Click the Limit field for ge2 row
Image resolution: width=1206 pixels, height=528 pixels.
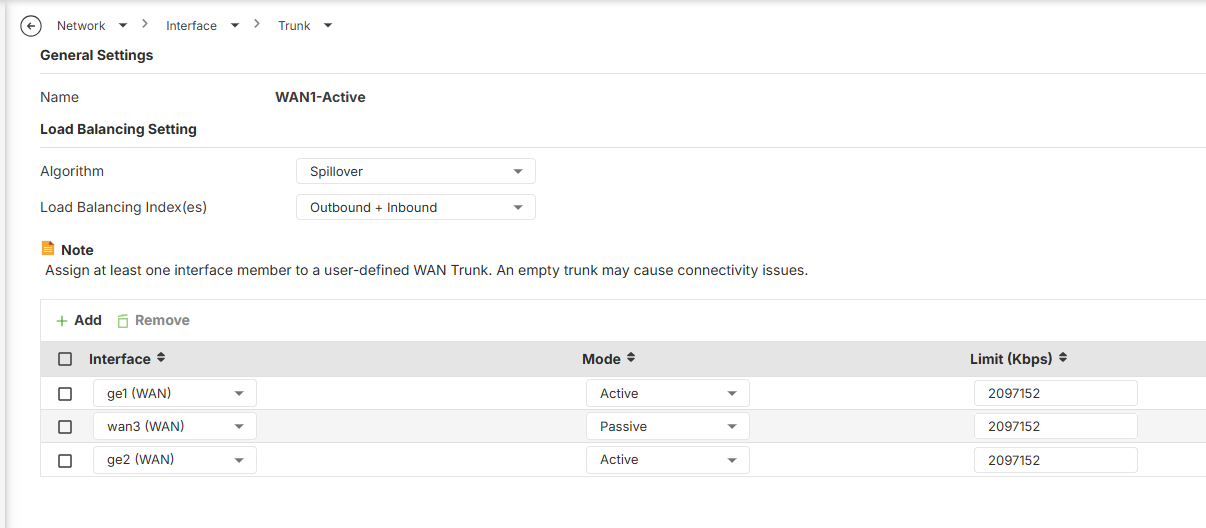pos(1055,460)
